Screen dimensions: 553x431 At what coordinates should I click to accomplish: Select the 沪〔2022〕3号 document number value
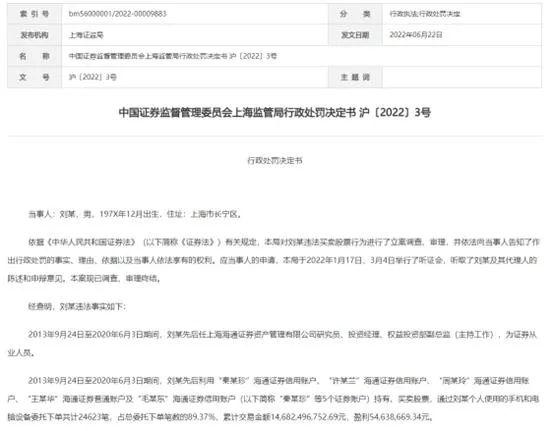coord(92,77)
